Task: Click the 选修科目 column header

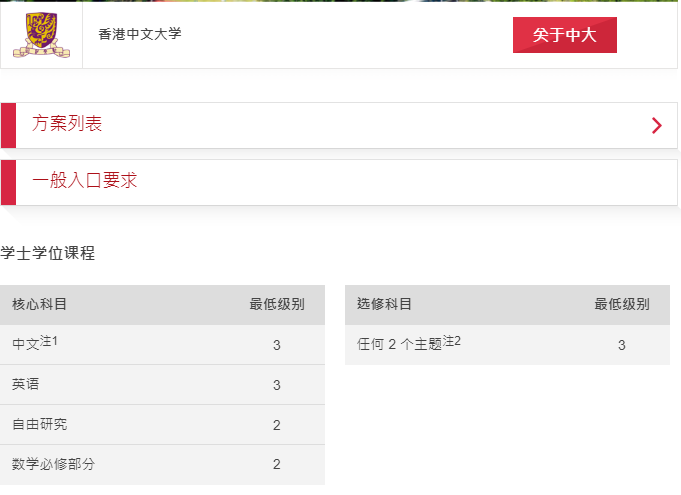Action: (x=384, y=304)
